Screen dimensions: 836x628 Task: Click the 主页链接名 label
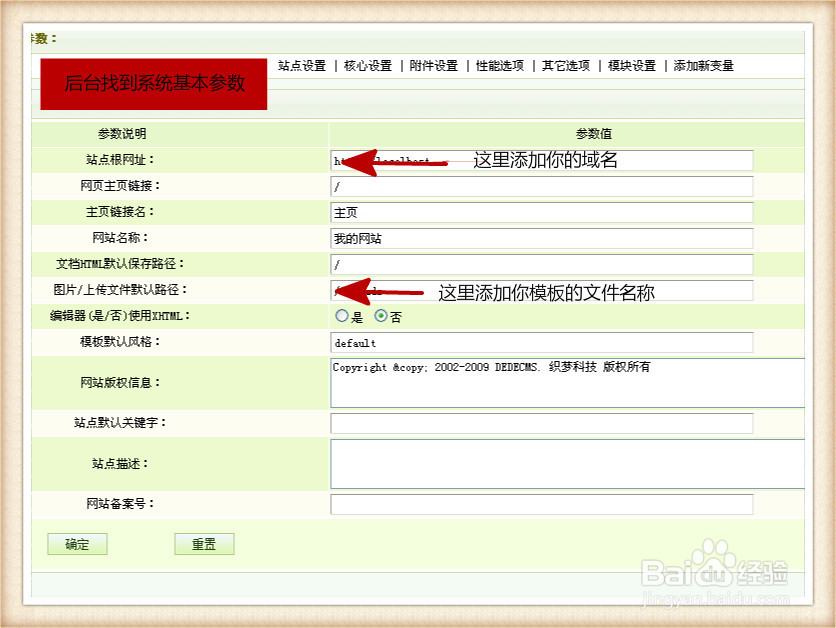120,212
